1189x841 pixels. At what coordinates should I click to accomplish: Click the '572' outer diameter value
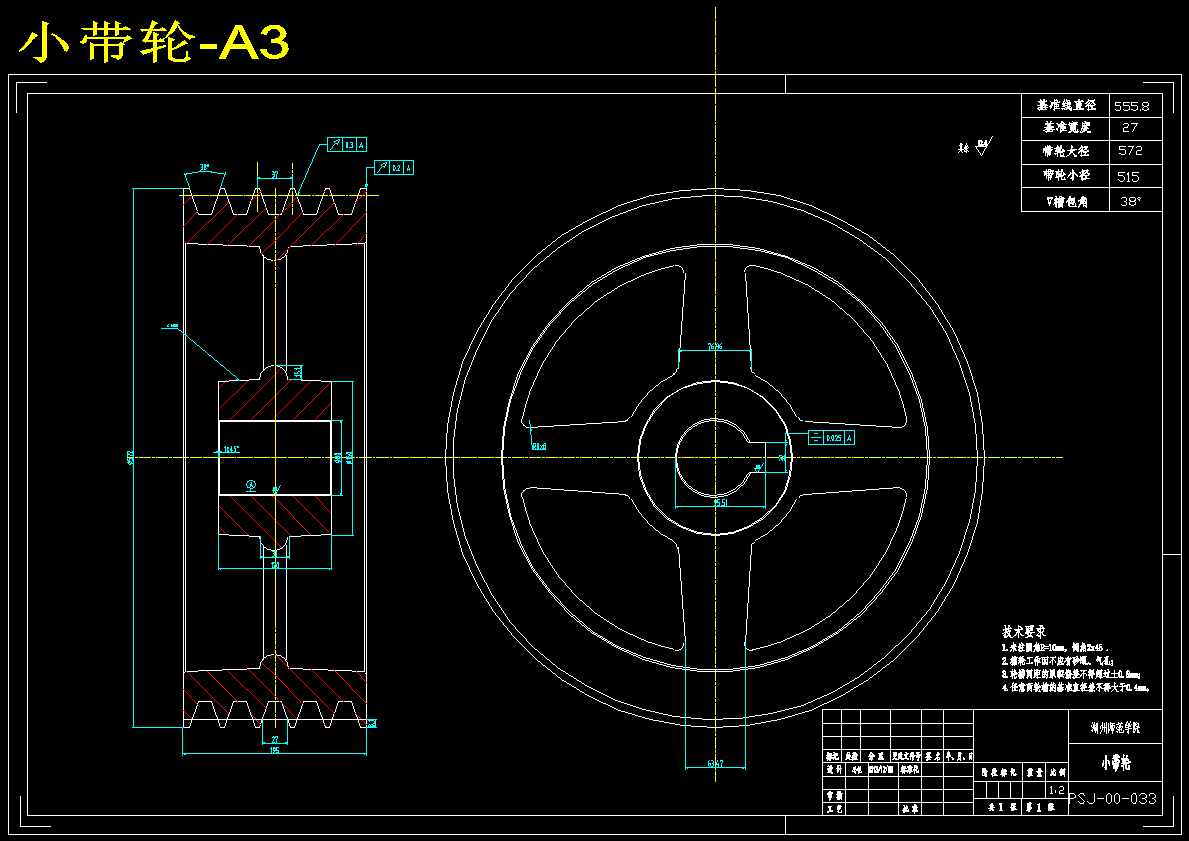(1130, 151)
